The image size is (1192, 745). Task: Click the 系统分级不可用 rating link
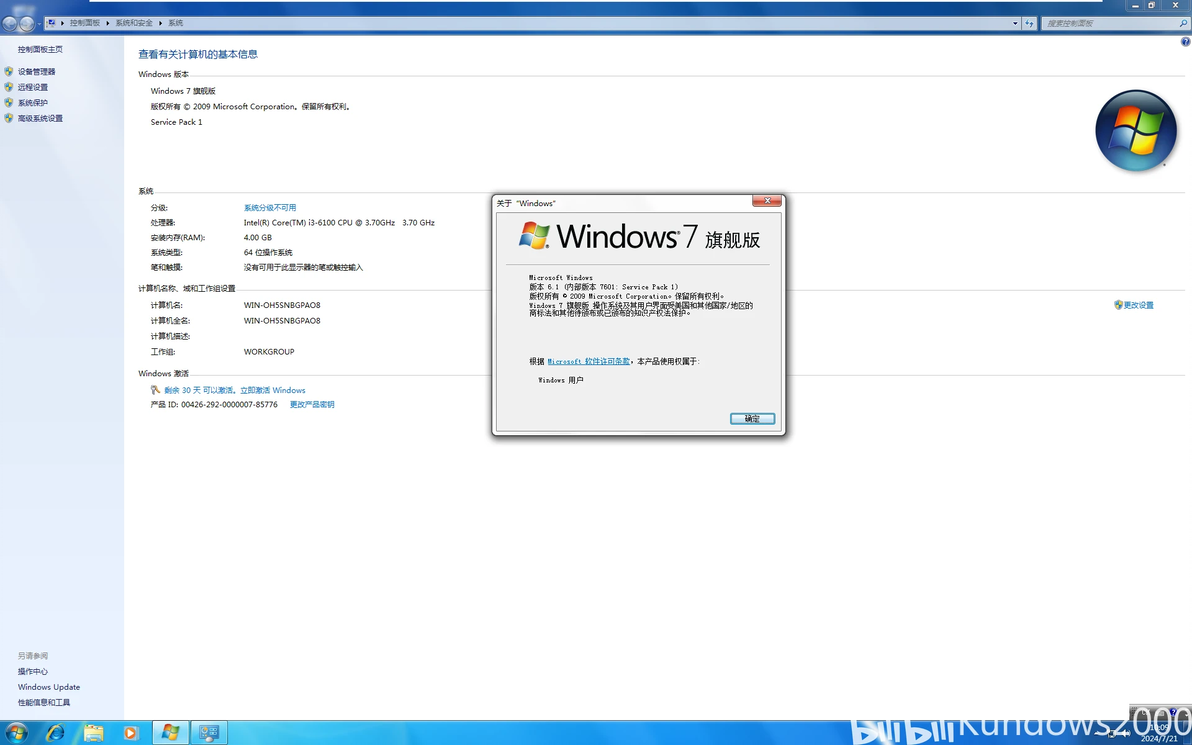(270, 208)
